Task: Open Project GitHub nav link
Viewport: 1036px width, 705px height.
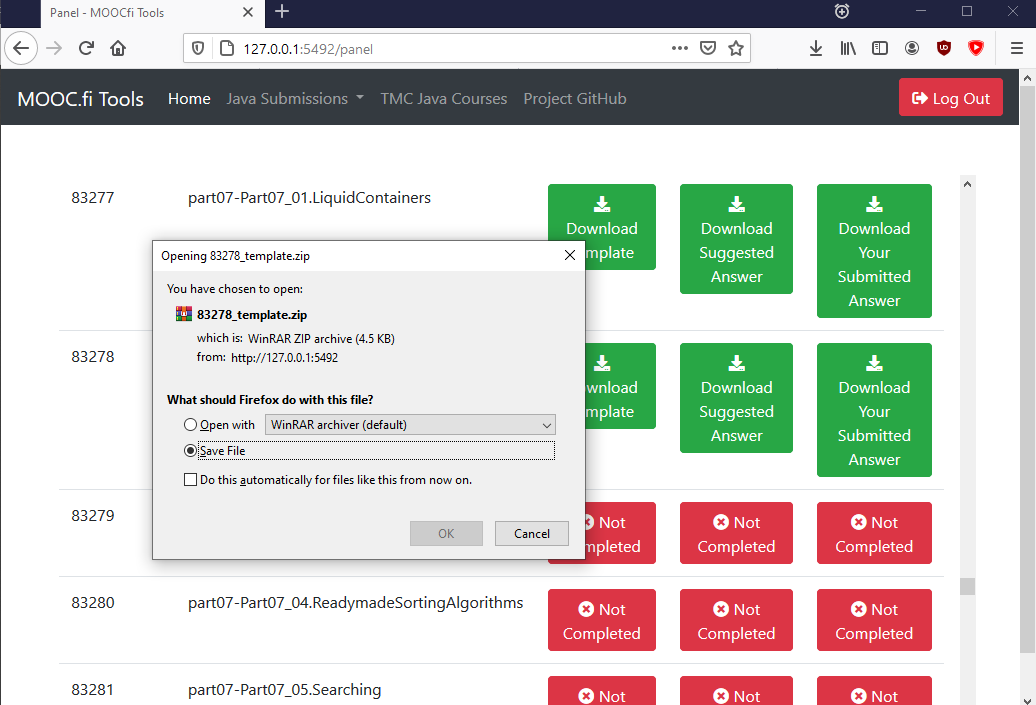Action: tap(575, 98)
